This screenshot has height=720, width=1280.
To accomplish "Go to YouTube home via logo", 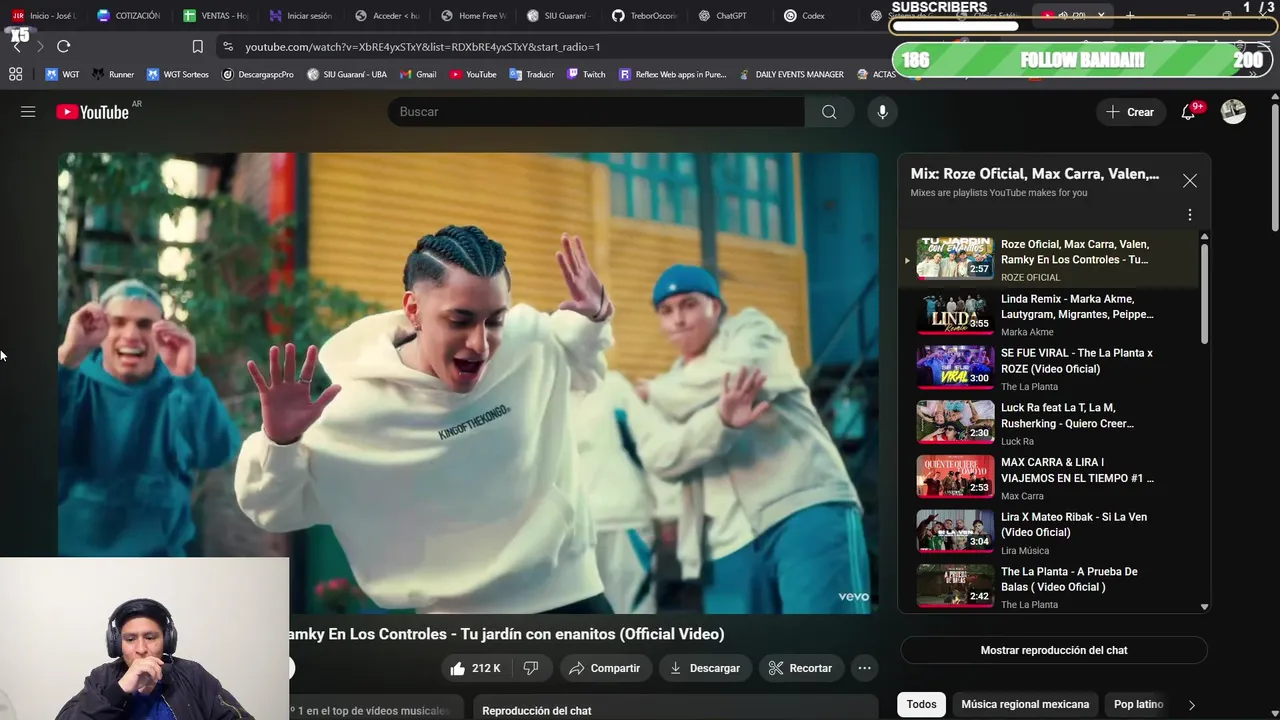I will pos(92,112).
